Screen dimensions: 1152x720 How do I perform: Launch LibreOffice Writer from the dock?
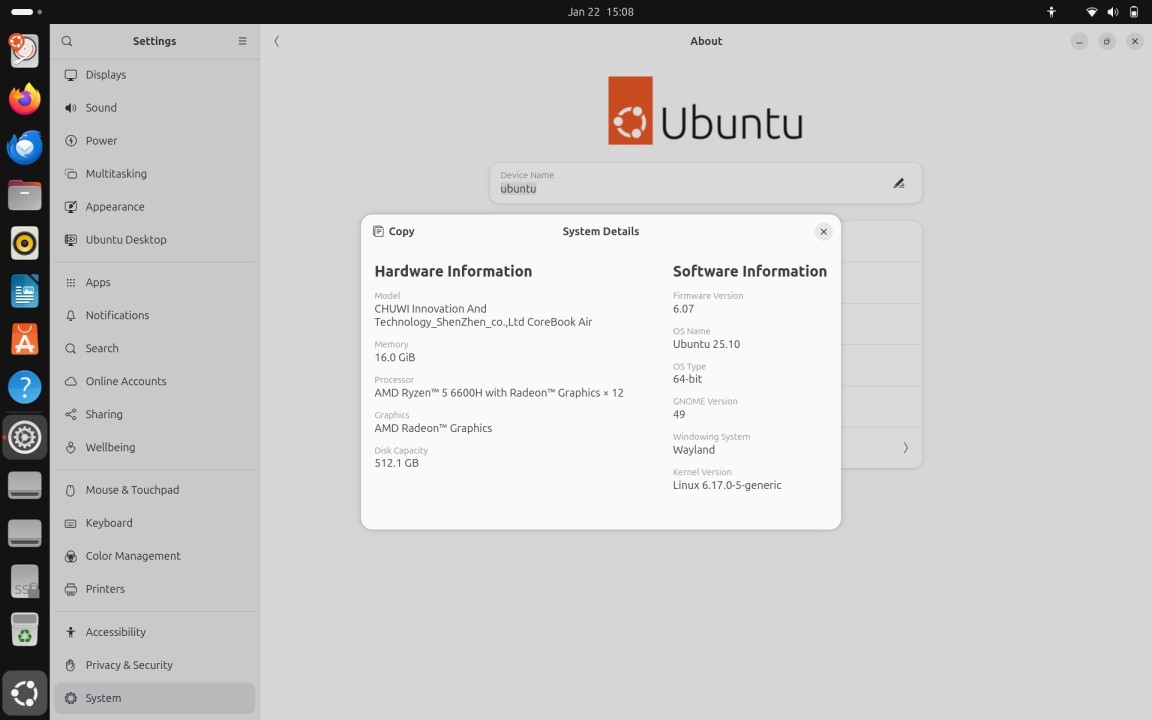pyautogui.click(x=24, y=291)
